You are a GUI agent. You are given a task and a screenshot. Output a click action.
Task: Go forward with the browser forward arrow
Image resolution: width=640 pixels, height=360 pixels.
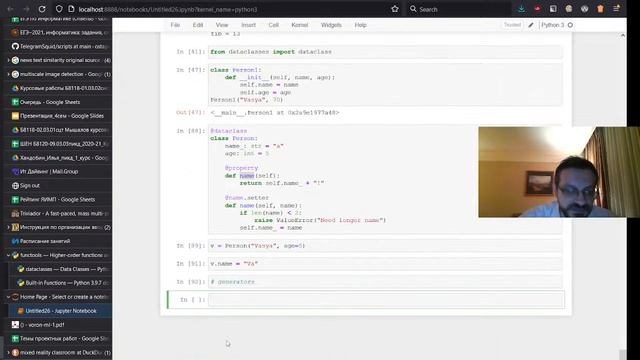point(26,9)
